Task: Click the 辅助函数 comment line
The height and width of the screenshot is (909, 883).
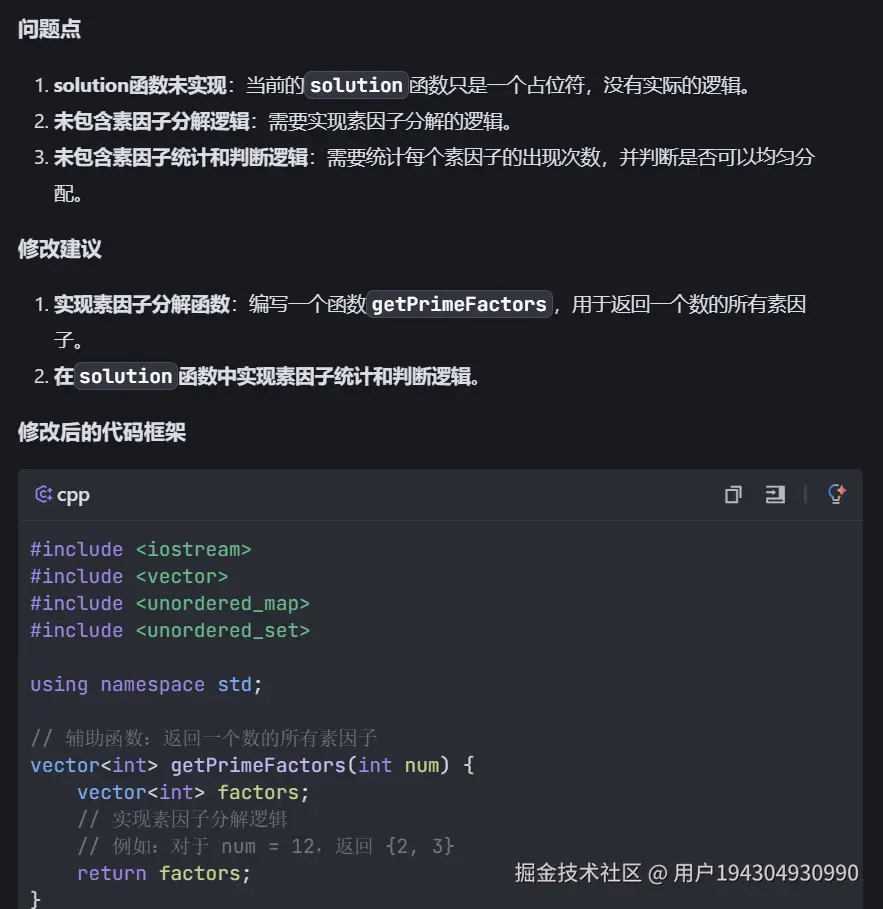Action: 203,738
